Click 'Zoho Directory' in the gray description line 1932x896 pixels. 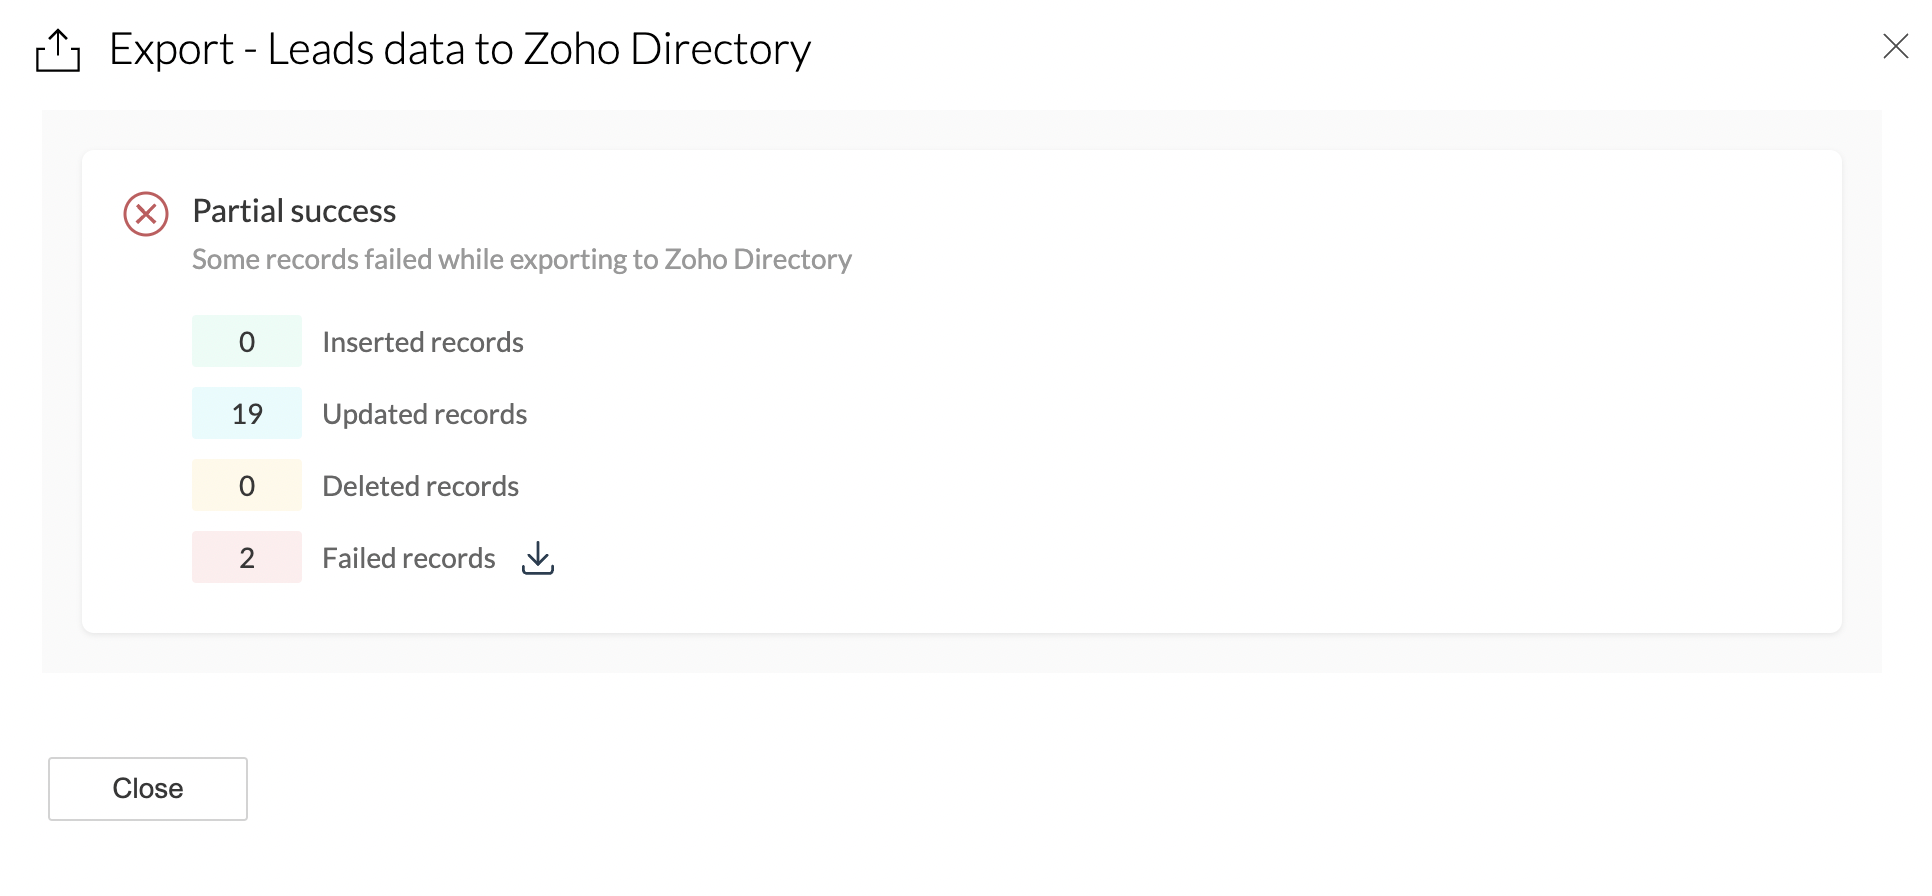click(x=758, y=259)
